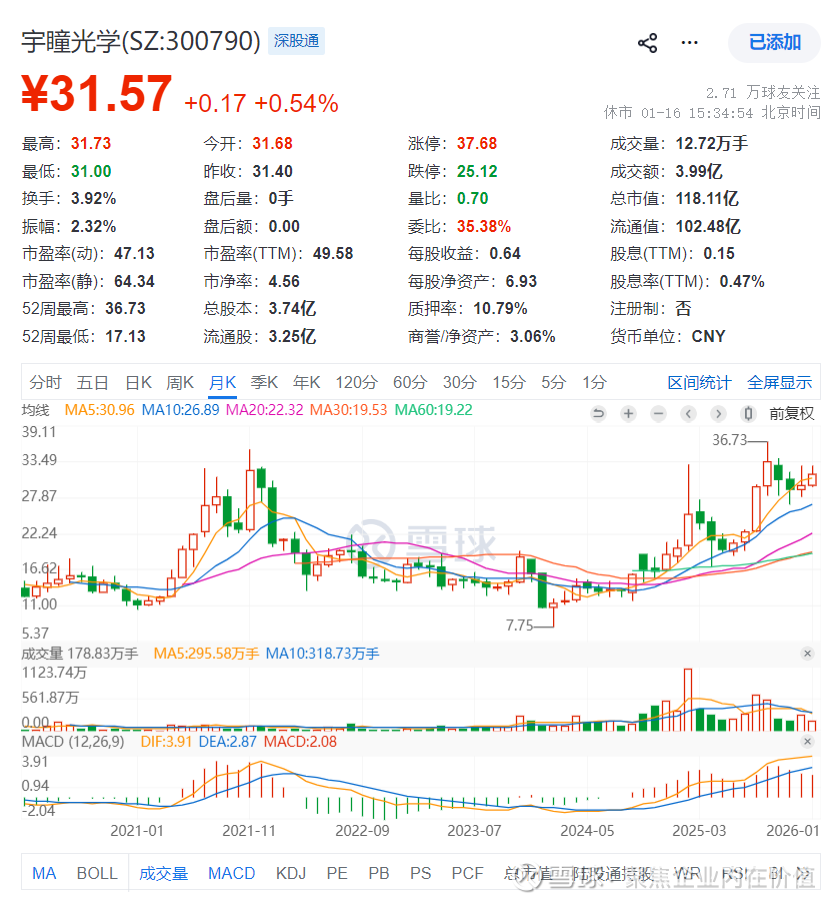Click the 股息率(TTM) 0.47% value
The height and width of the screenshot is (903, 840).
coord(742,282)
